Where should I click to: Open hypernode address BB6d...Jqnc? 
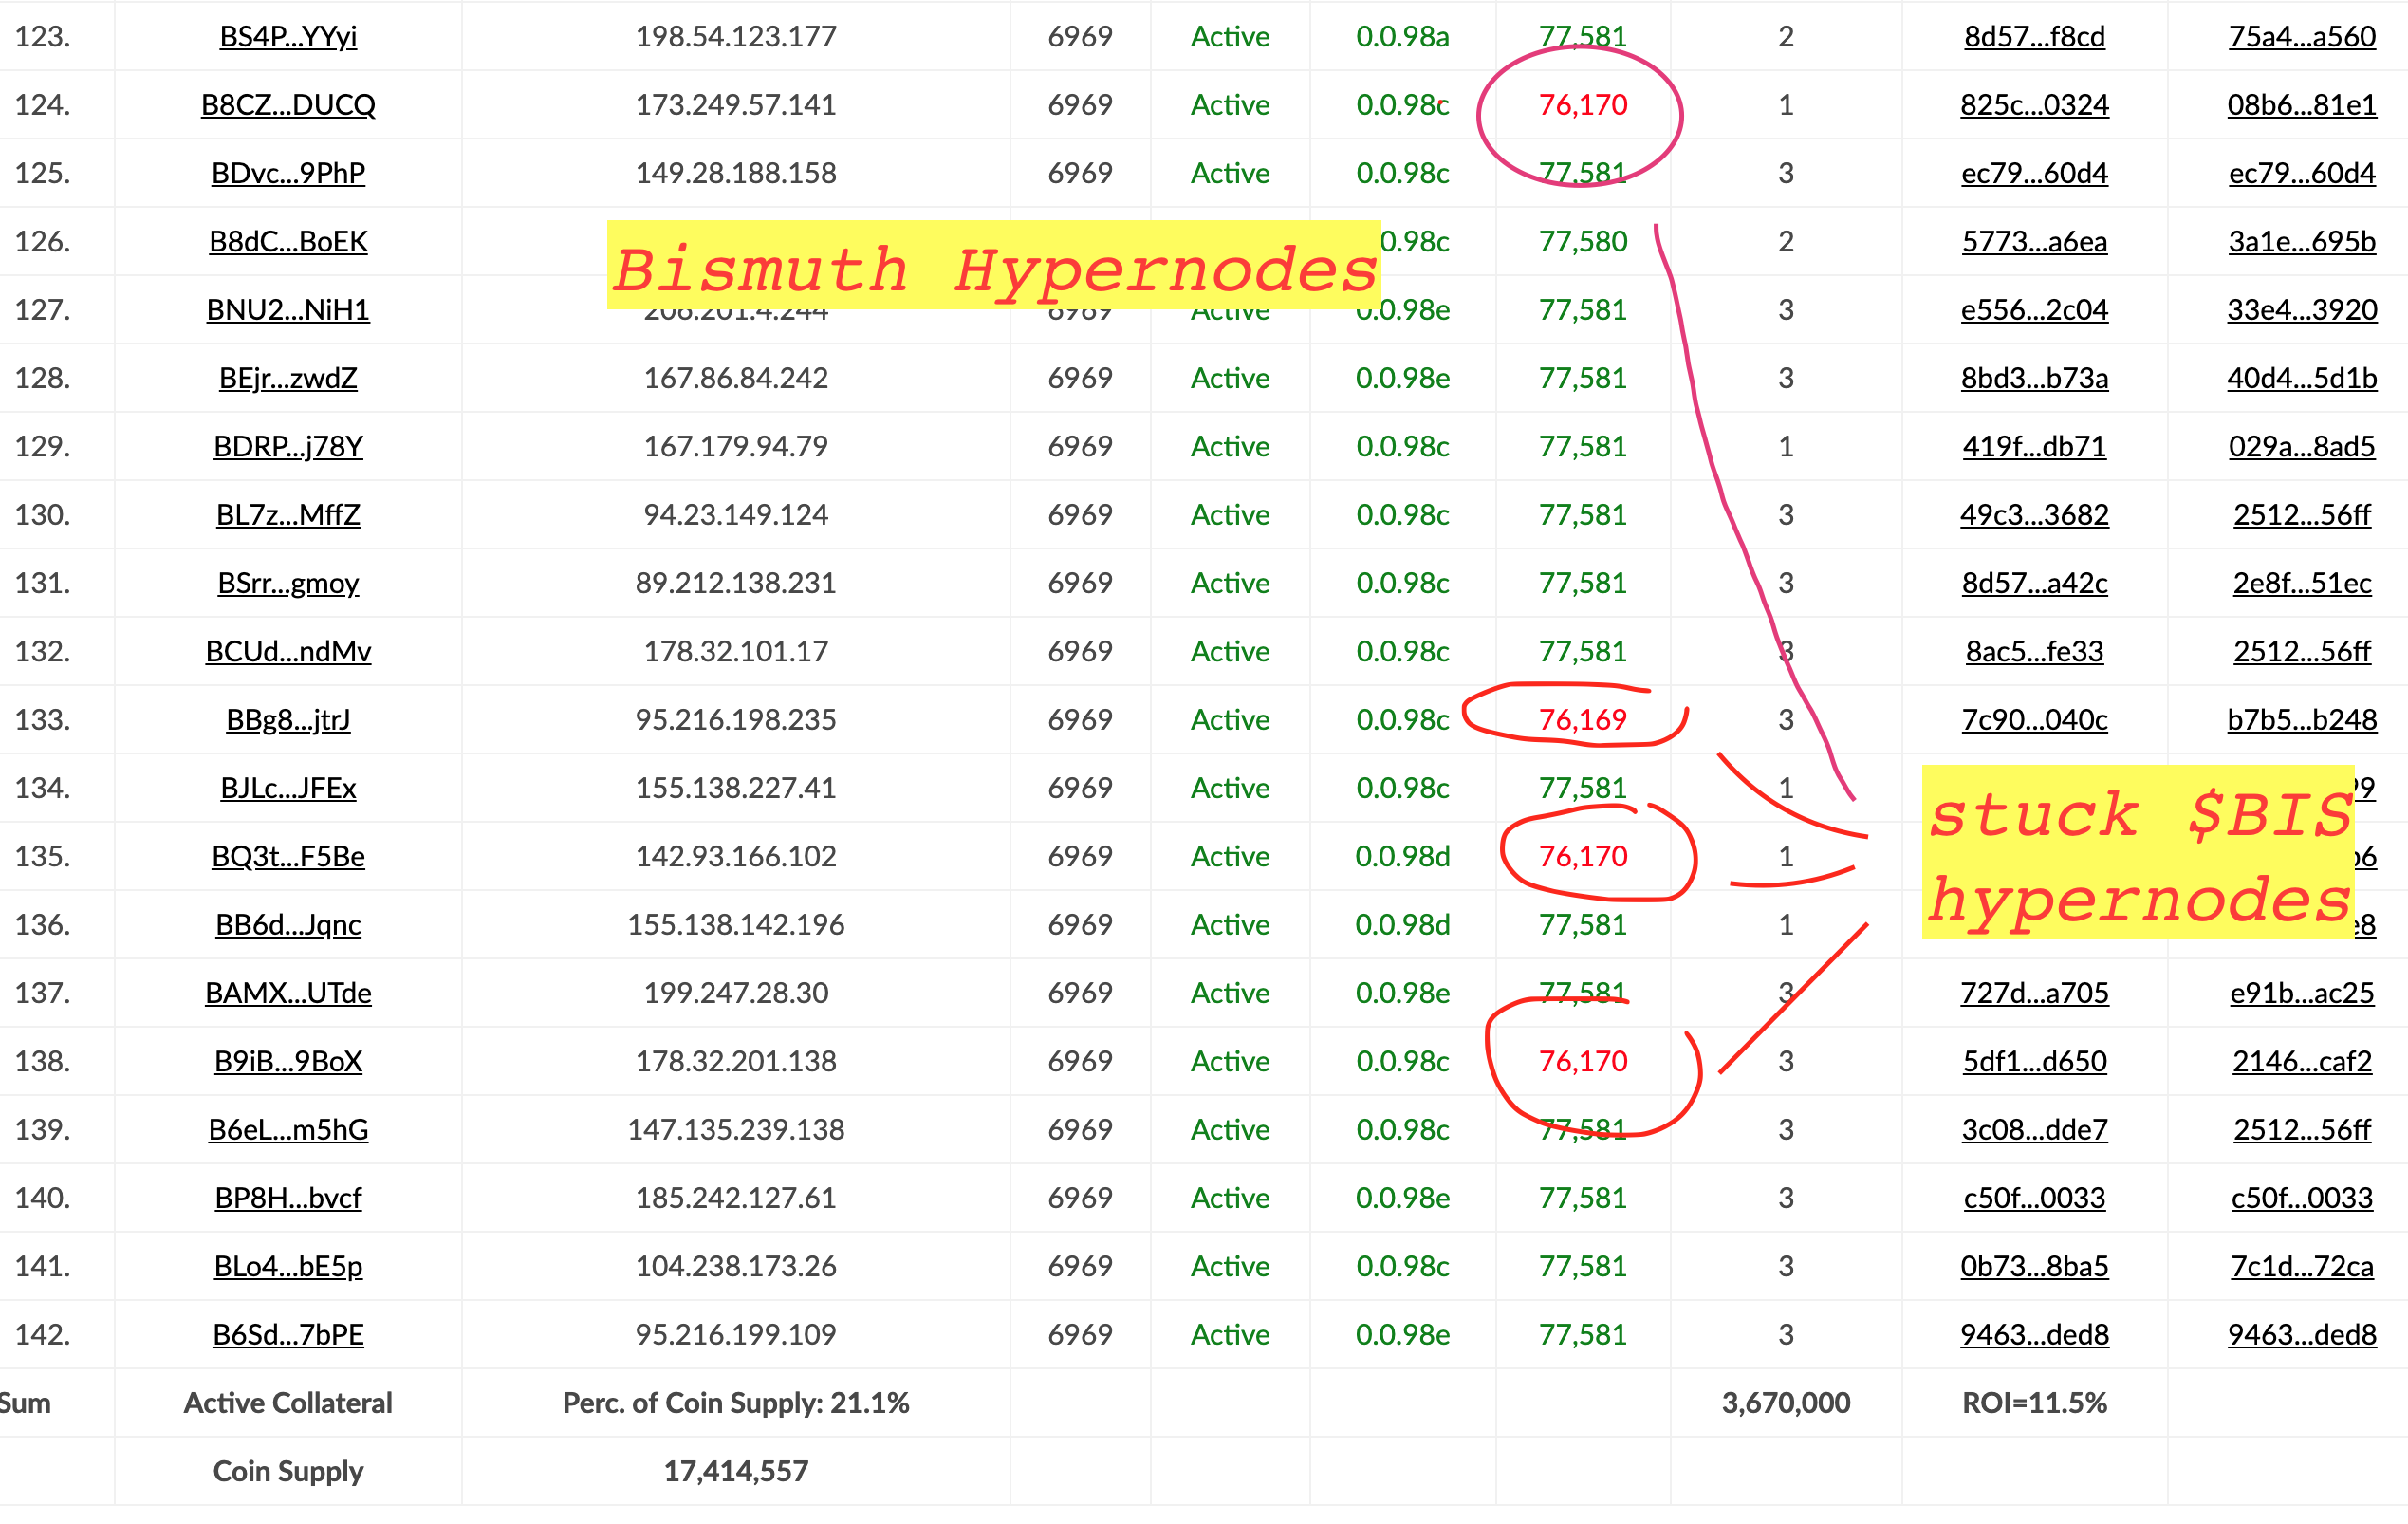click(288, 925)
